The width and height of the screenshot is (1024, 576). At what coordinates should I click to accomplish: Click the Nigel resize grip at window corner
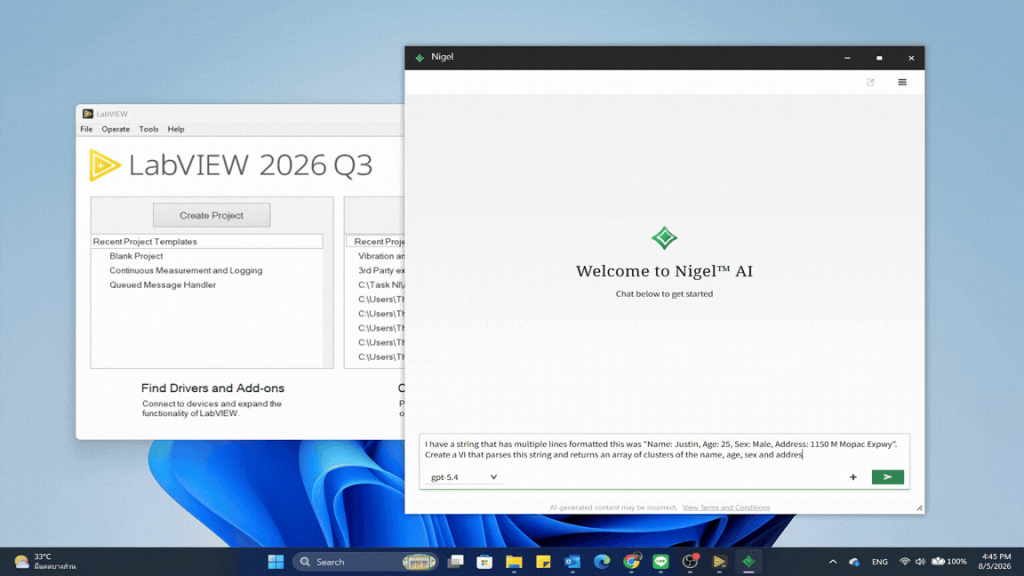(x=920, y=508)
